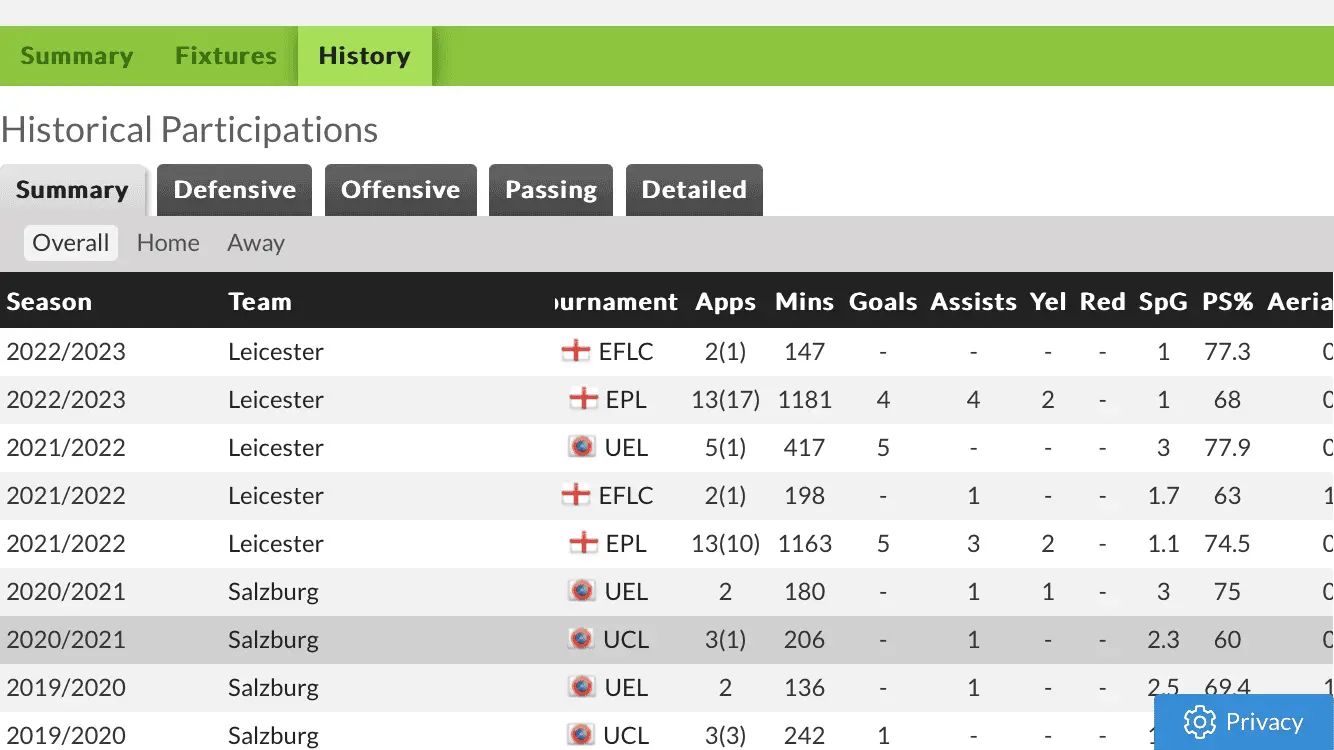Open the Passing statistics tab
The width and height of the screenshot is (1334, 750).
point(551,190)
